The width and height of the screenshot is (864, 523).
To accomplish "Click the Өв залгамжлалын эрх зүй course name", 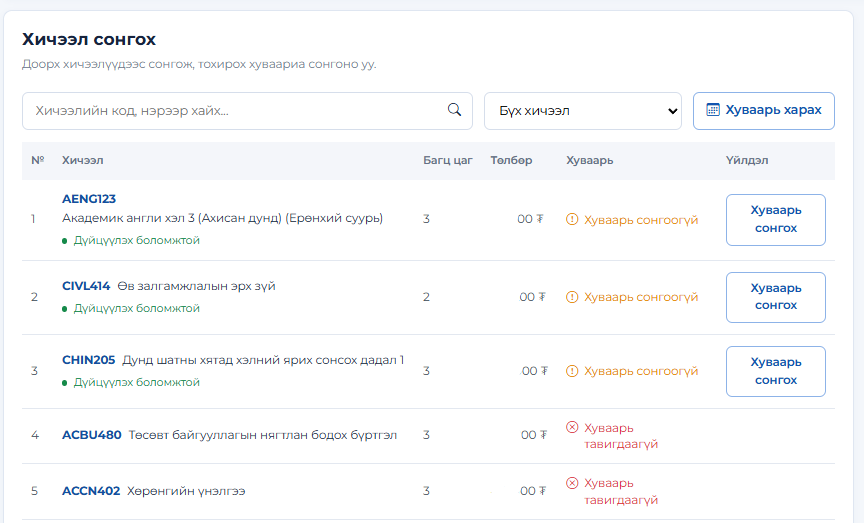I will tap(197, 286).
